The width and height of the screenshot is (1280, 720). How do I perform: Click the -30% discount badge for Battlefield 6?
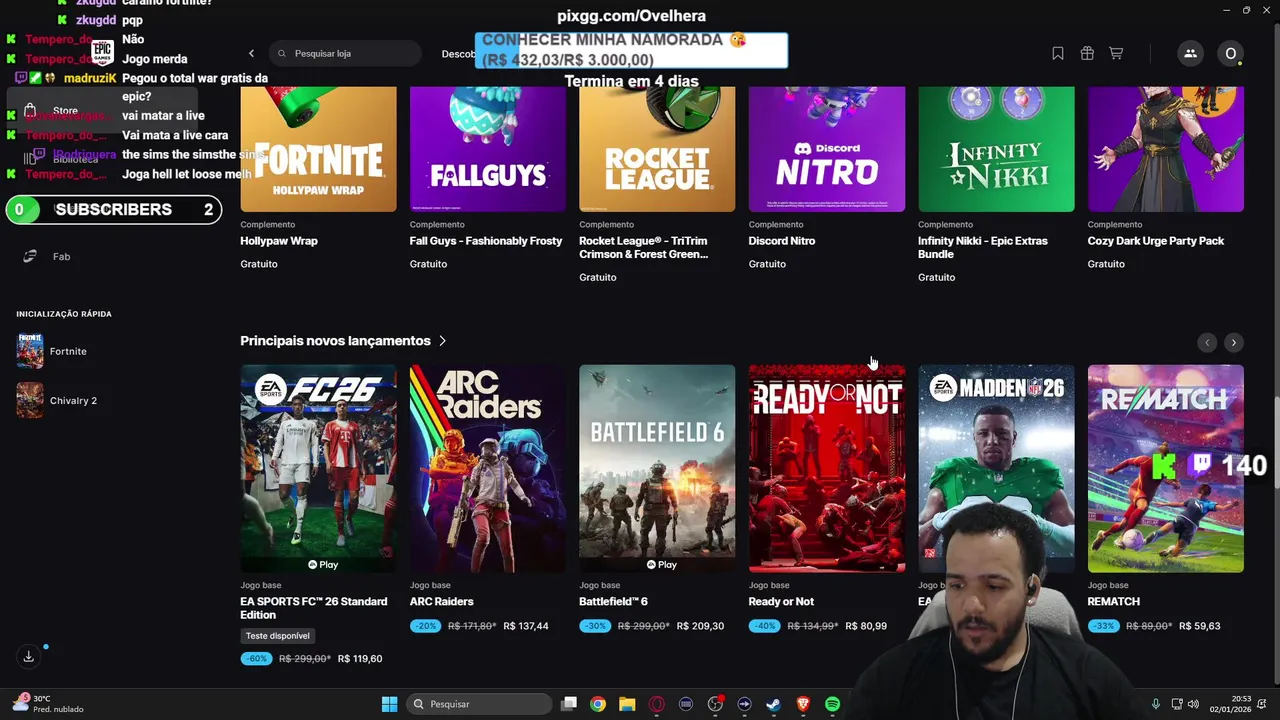point(595,626)
